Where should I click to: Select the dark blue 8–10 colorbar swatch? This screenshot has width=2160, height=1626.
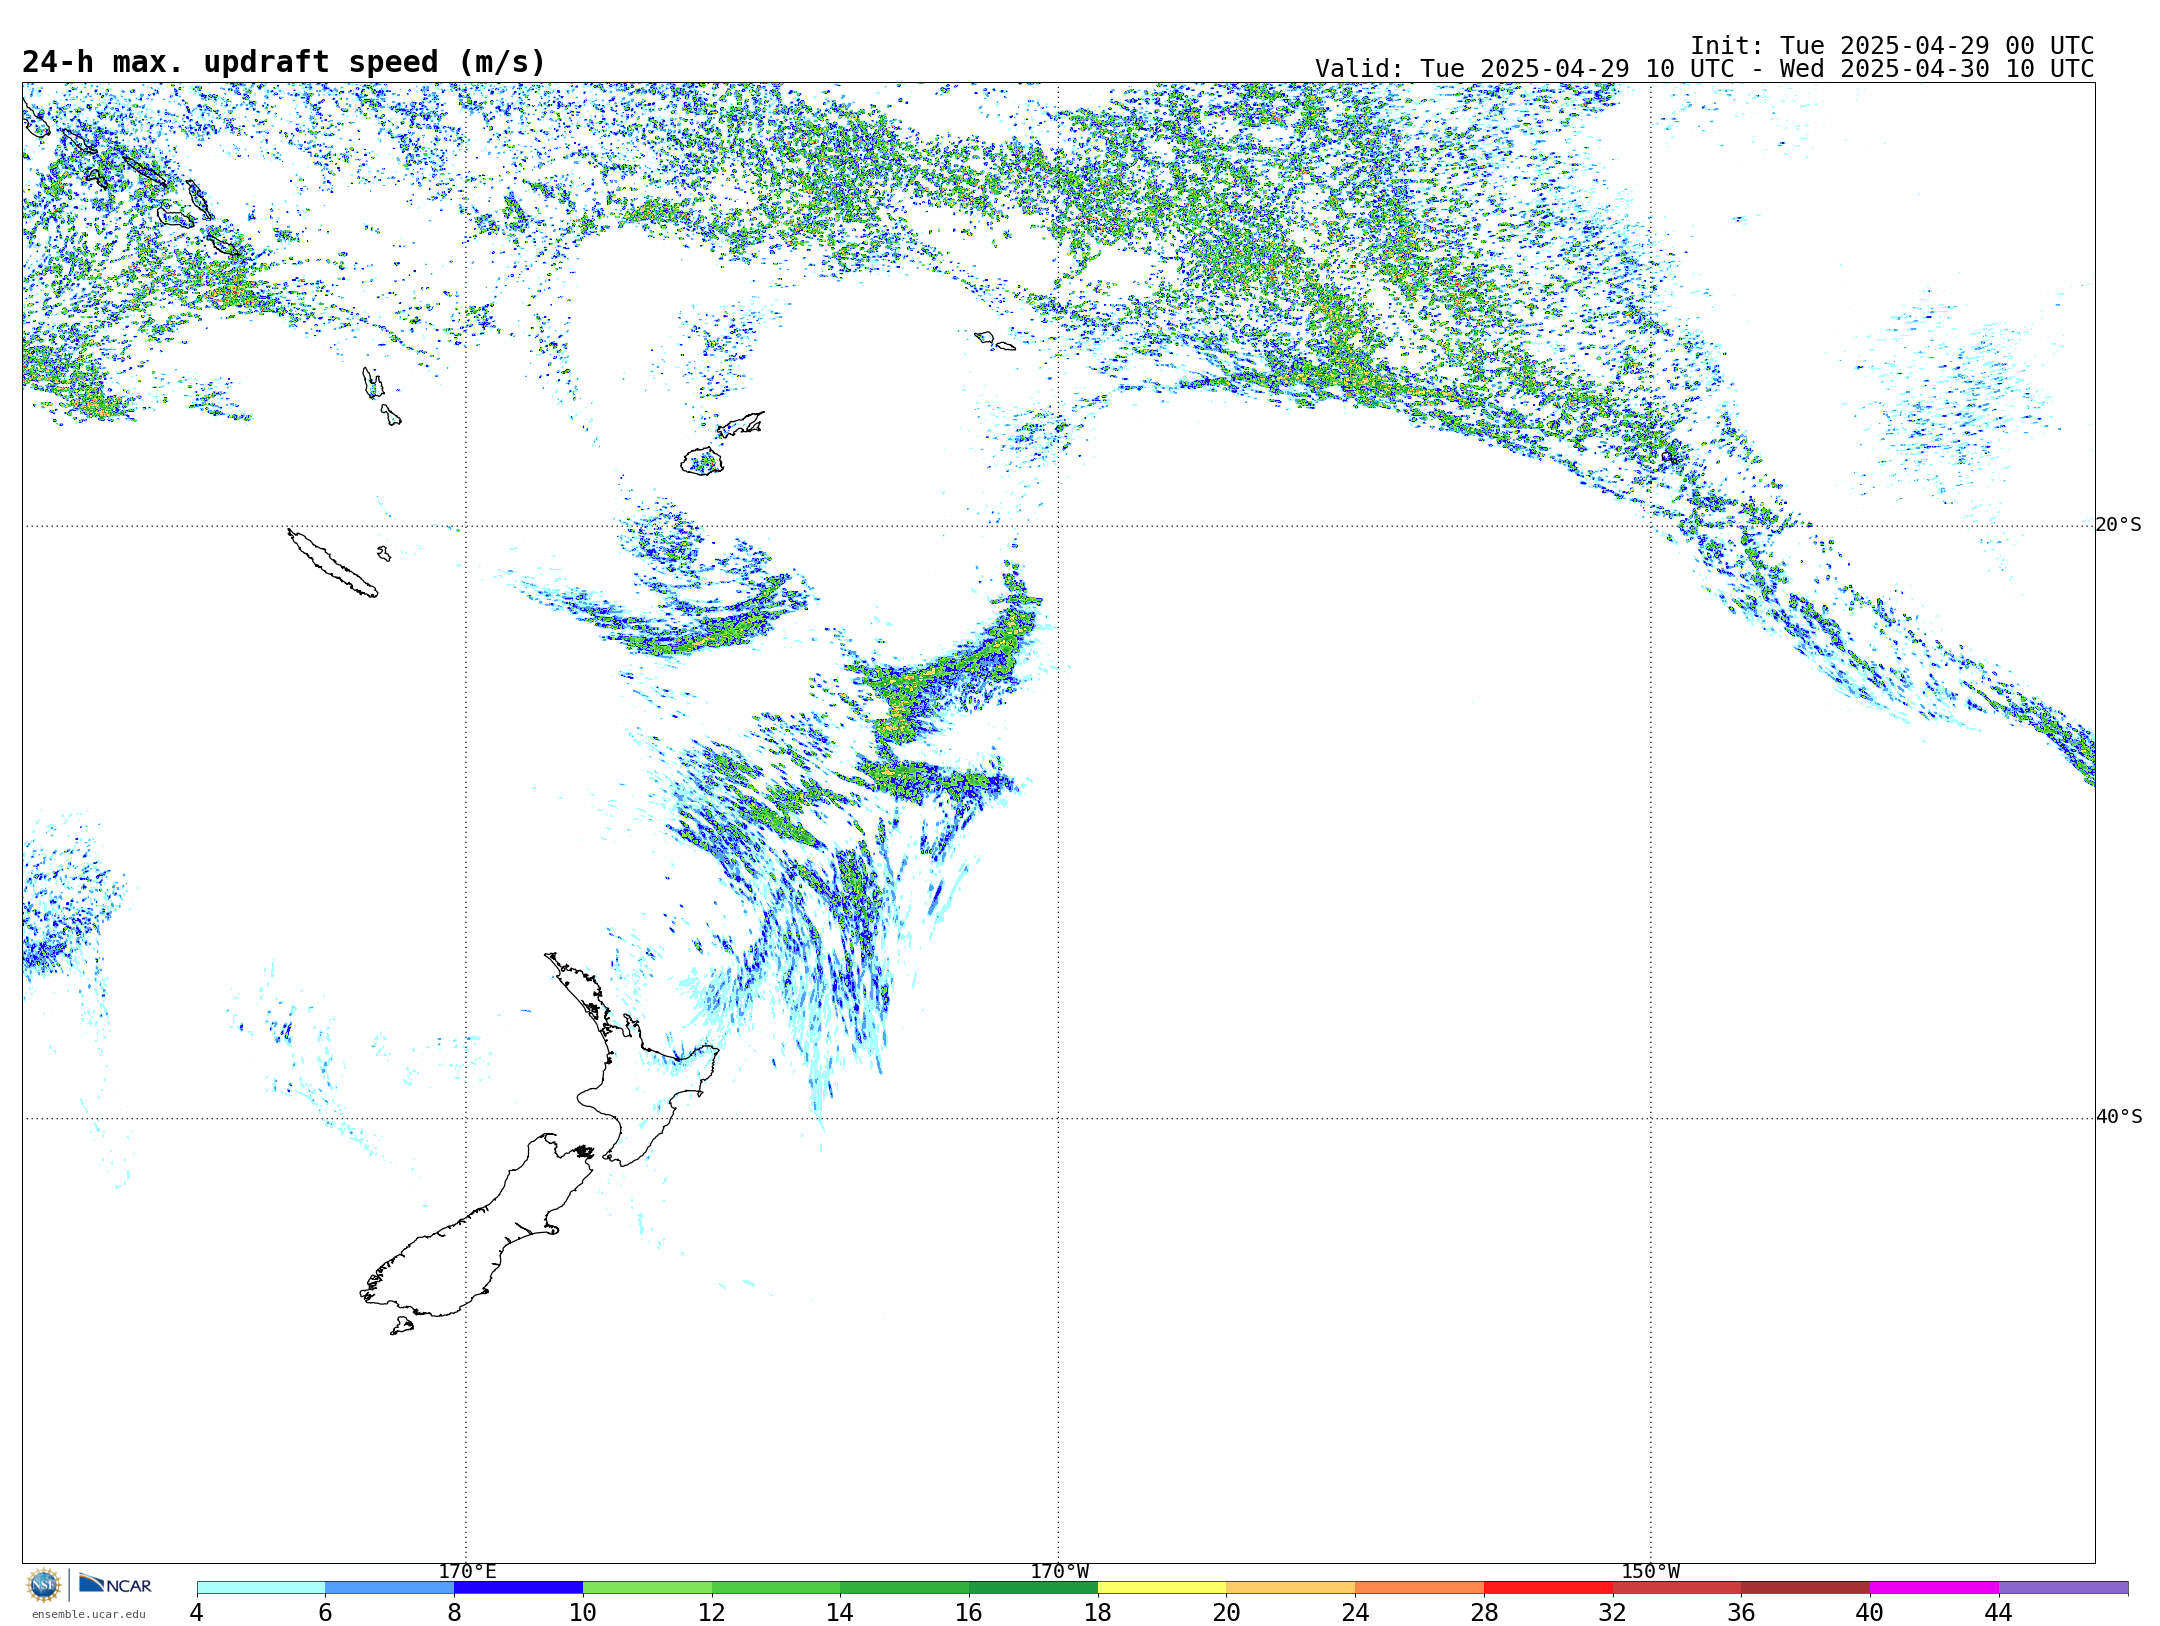[518, 1587]
